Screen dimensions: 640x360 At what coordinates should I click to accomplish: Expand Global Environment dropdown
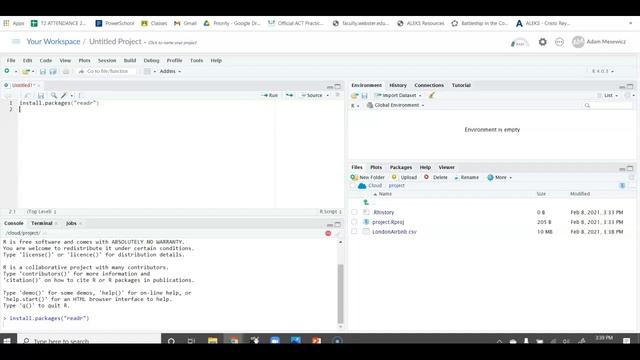tap(395, 105)
